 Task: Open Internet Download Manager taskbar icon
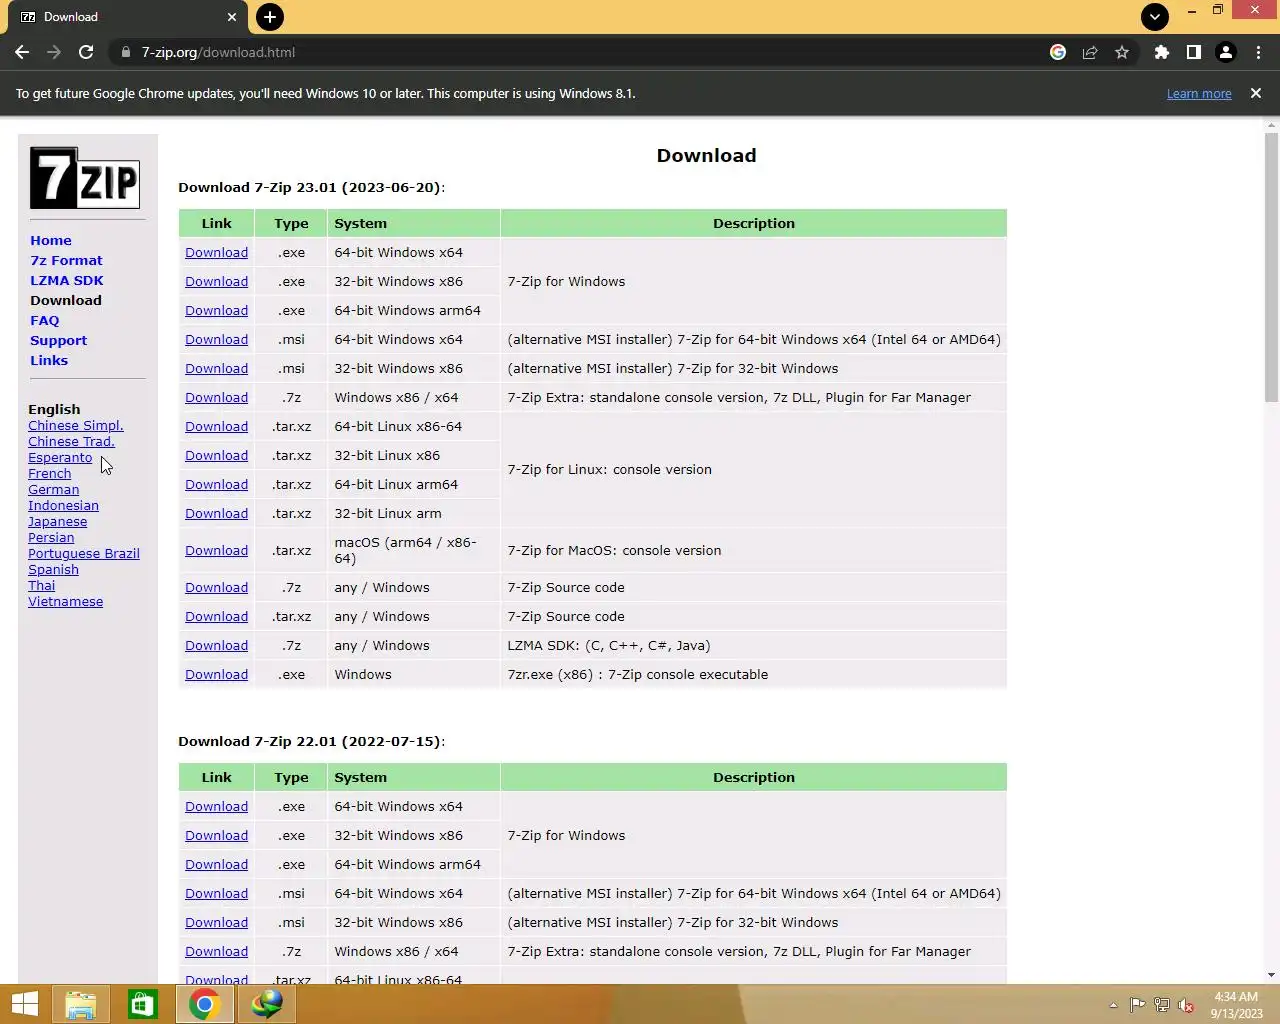coord(266,1004)
